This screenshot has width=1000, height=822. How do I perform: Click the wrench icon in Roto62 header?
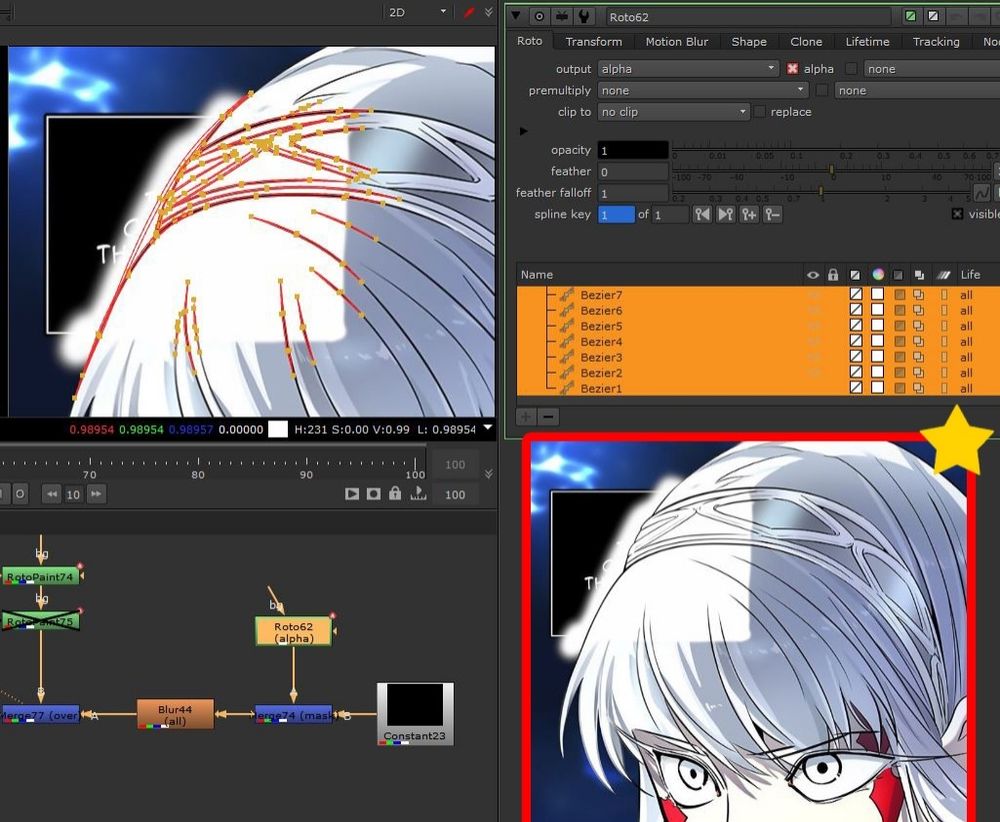tap(584, 17)
